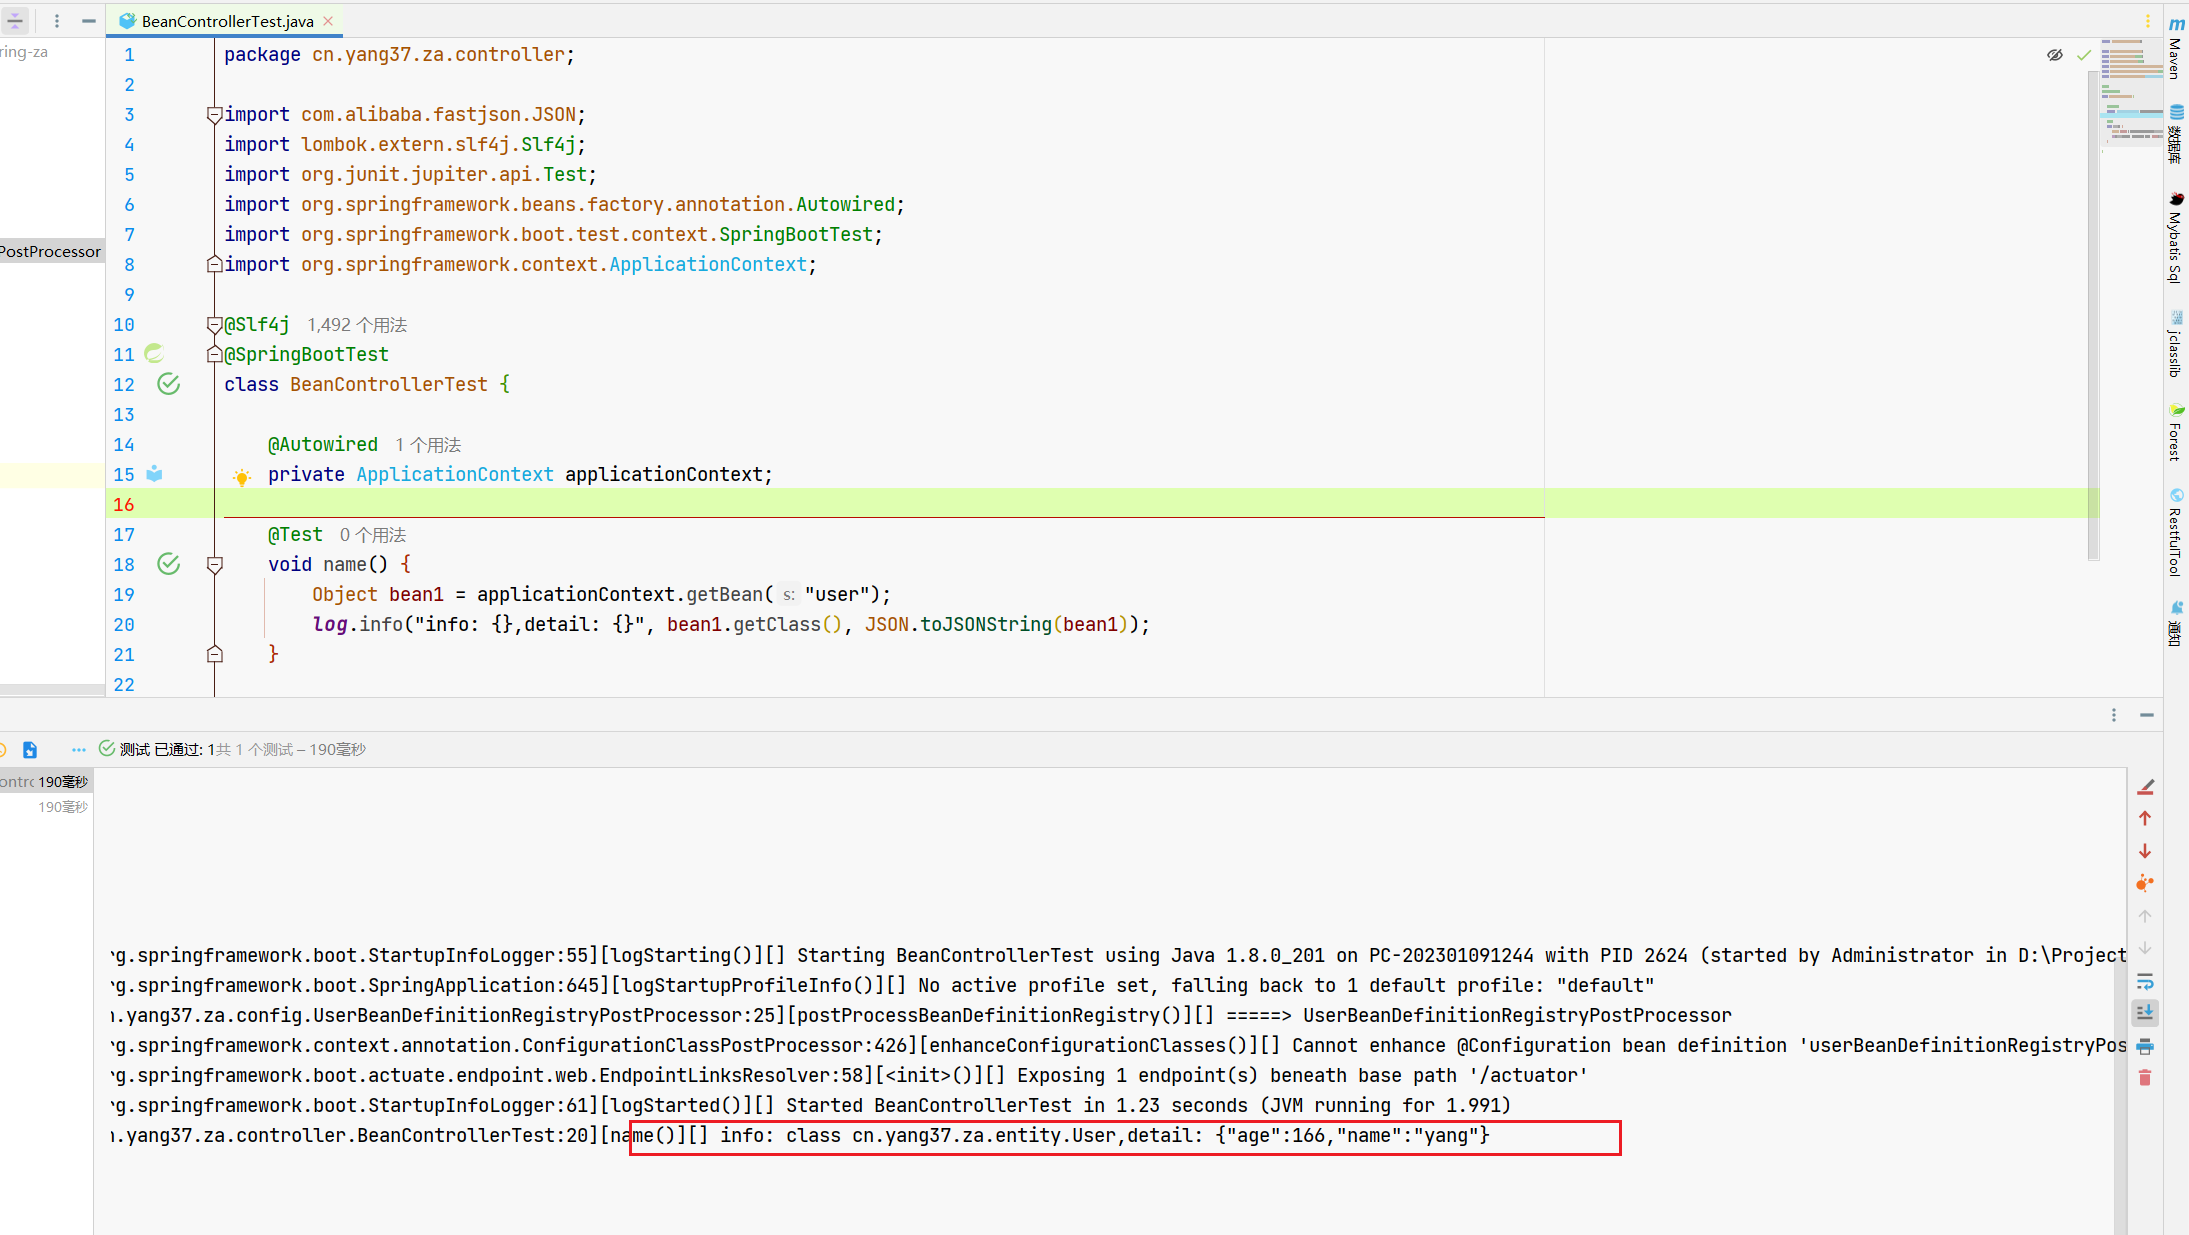The image size is (2189, 1235).
Task: Open the 通知 notifications panel
Action: pyautogui.click(x=2176, y=624)
